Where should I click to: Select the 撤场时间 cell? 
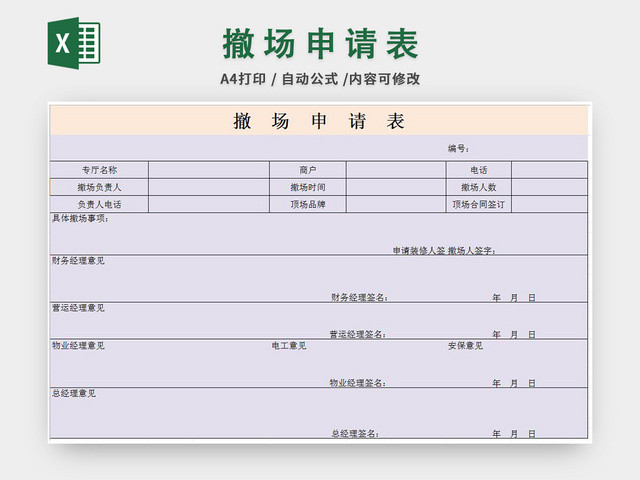click(x=308, y=187)
